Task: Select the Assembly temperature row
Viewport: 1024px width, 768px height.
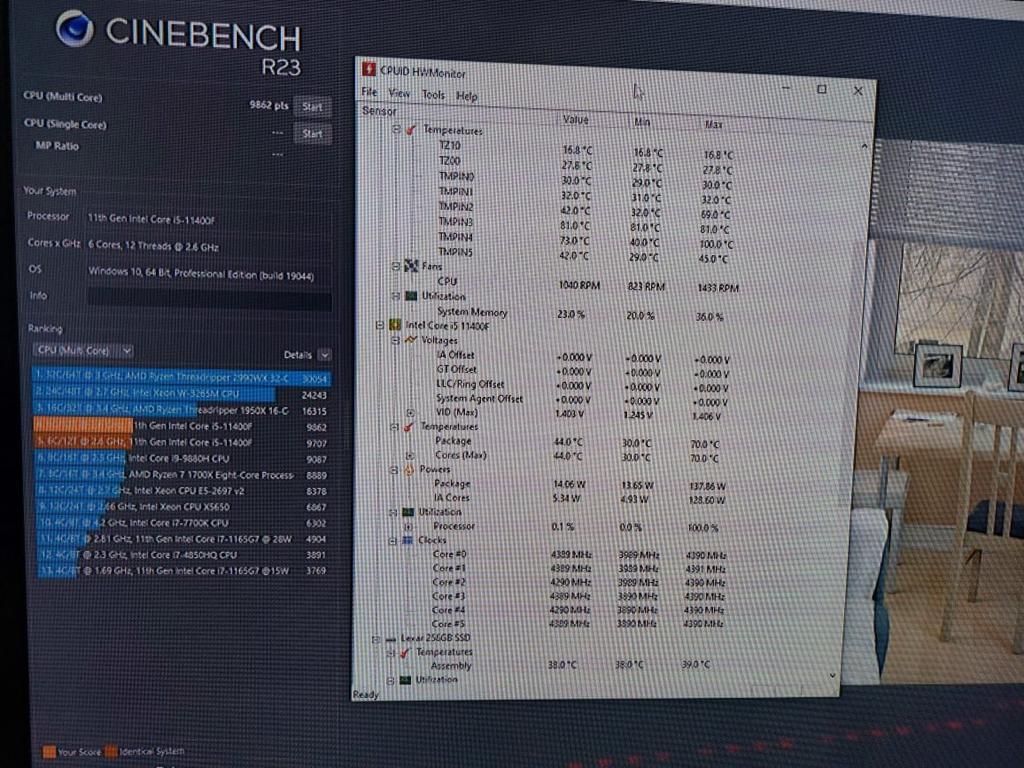Action: (x=570, y=665)
